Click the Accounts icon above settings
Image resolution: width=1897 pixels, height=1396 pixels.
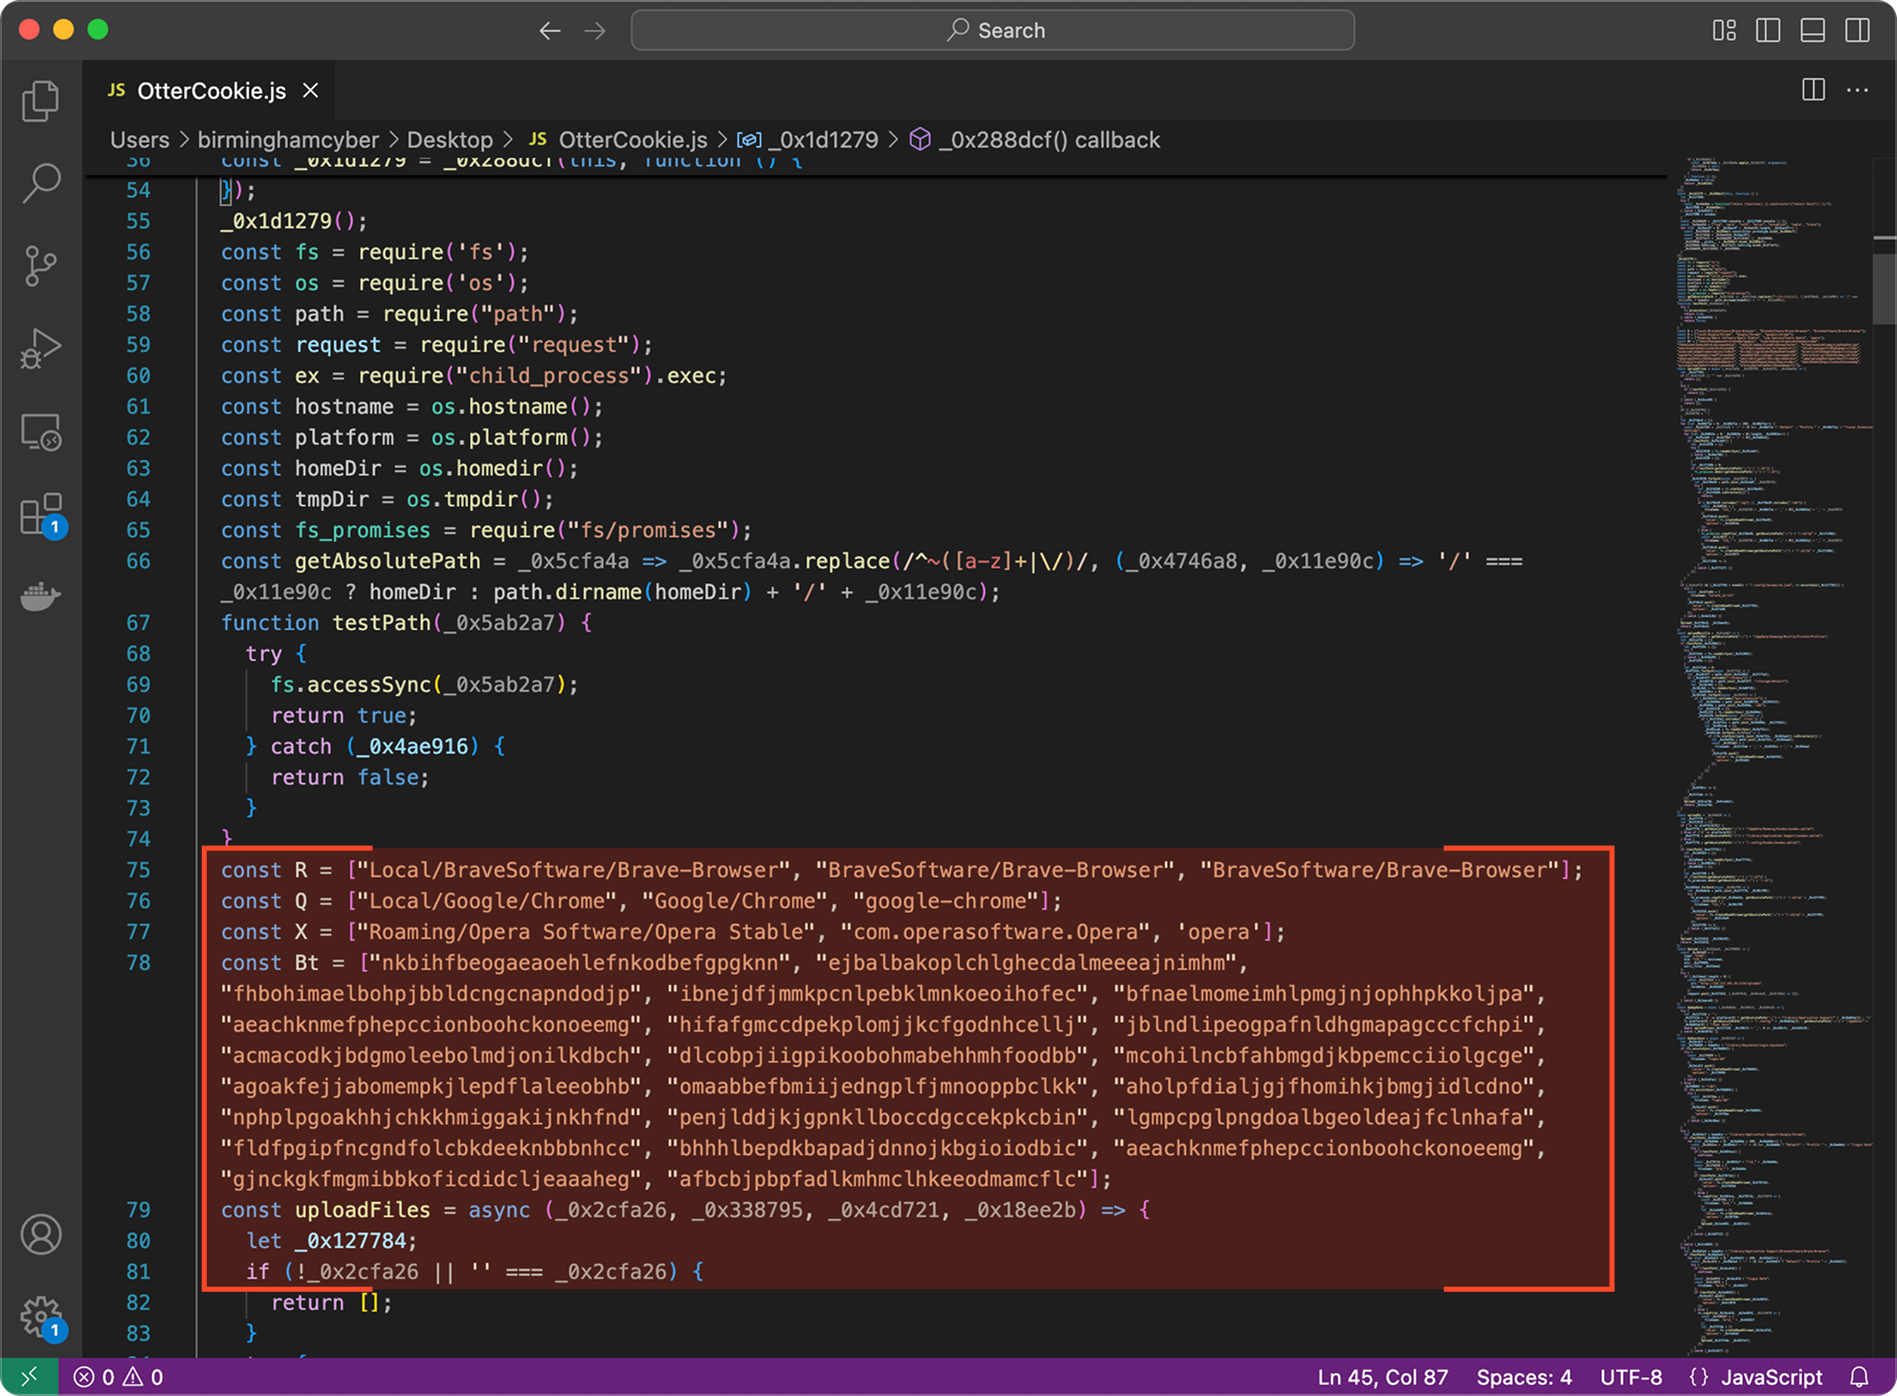(x=40, y=1234)
